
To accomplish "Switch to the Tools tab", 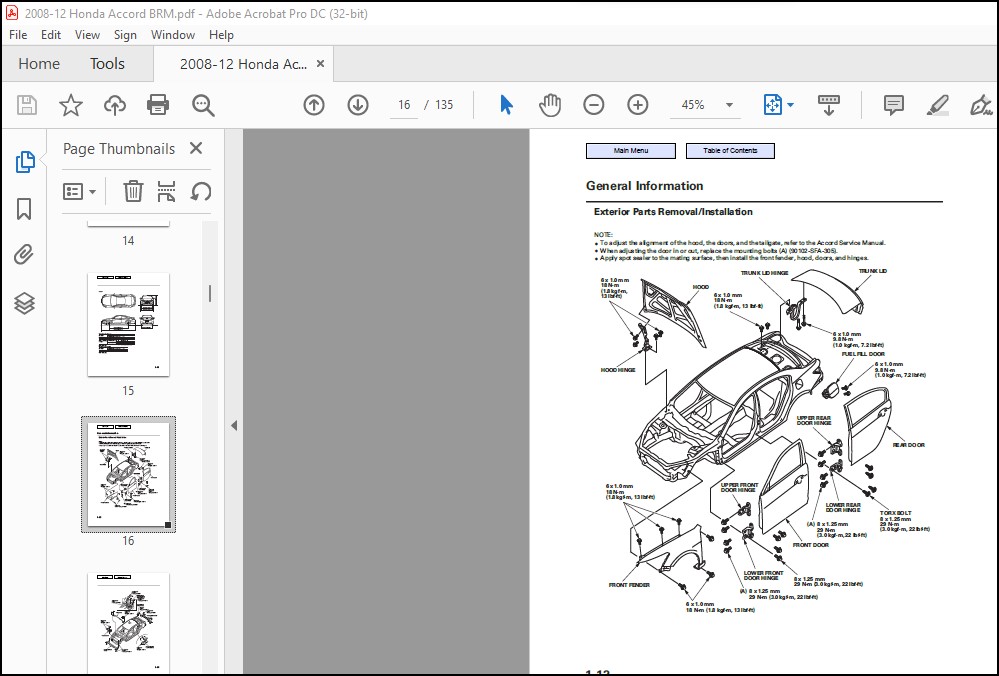I will [x=107, y=64].
